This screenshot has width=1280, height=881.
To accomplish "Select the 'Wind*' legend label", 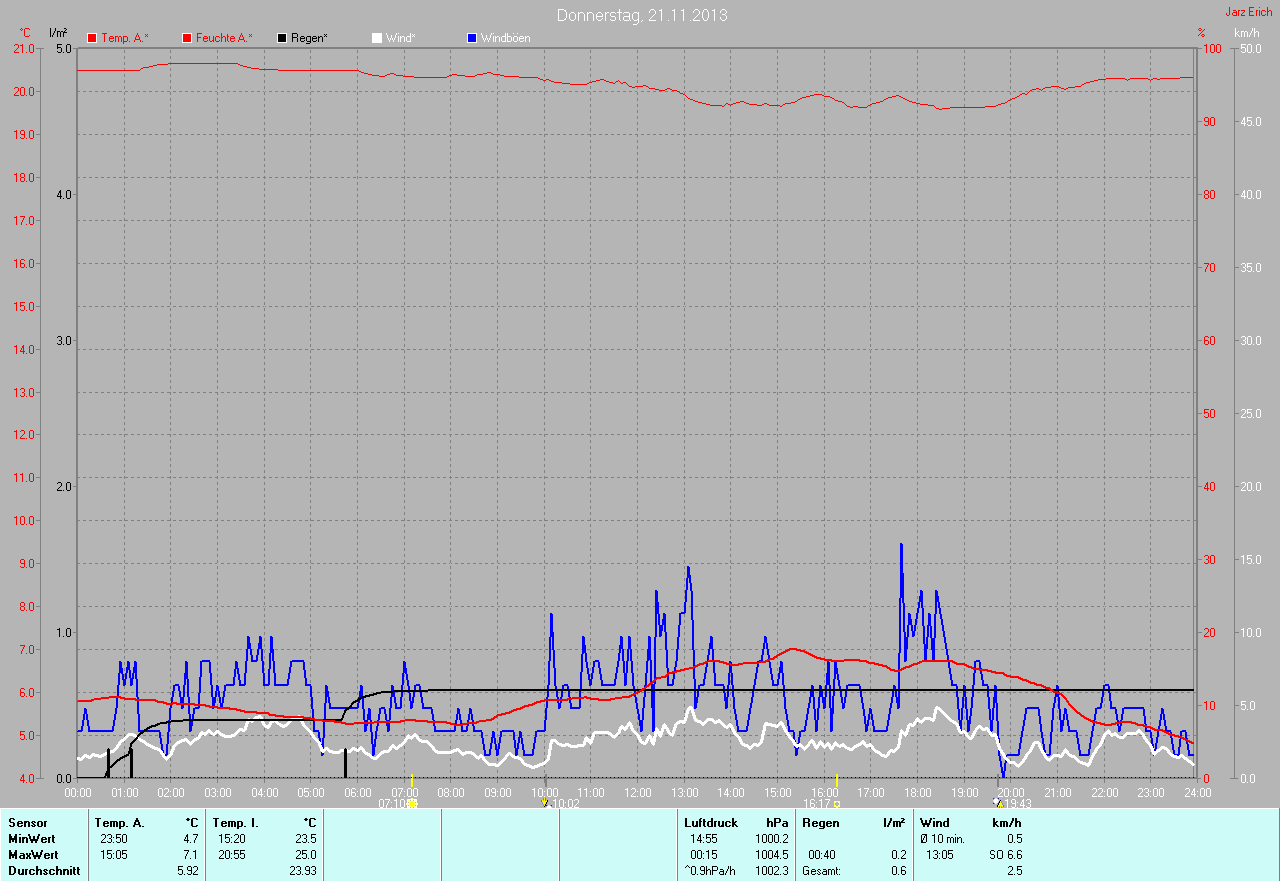I will click(x=400, y=38).
